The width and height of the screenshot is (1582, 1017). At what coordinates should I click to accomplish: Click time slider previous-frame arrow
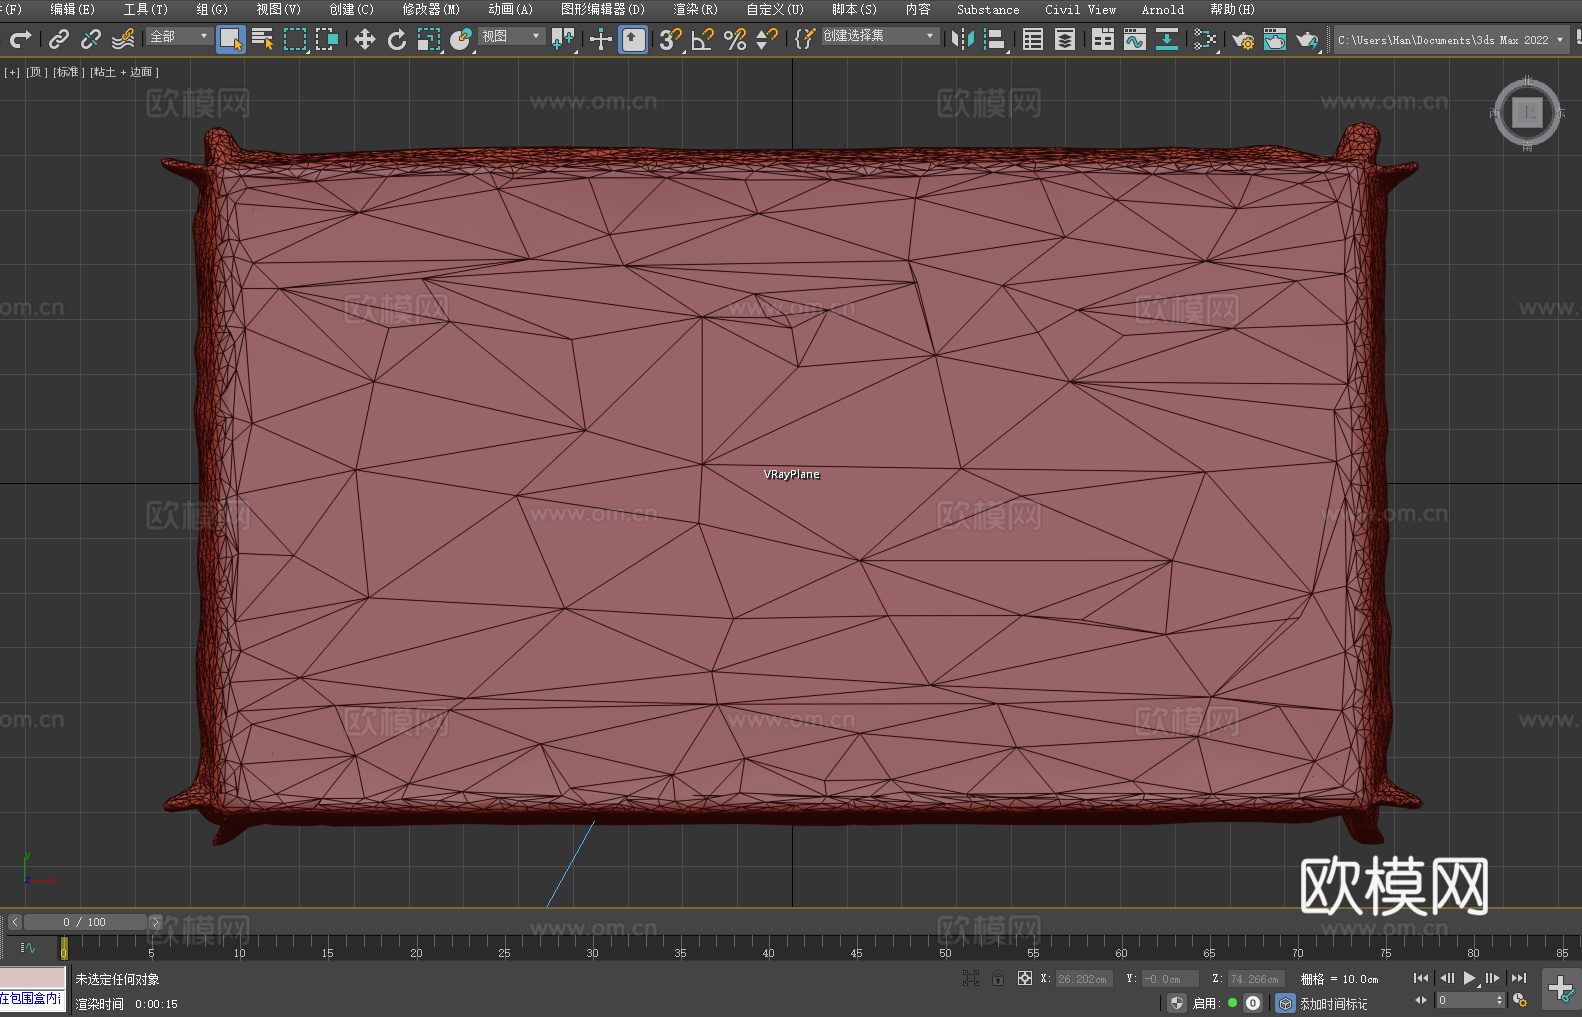pyautogui.click(x=14, y=922)
